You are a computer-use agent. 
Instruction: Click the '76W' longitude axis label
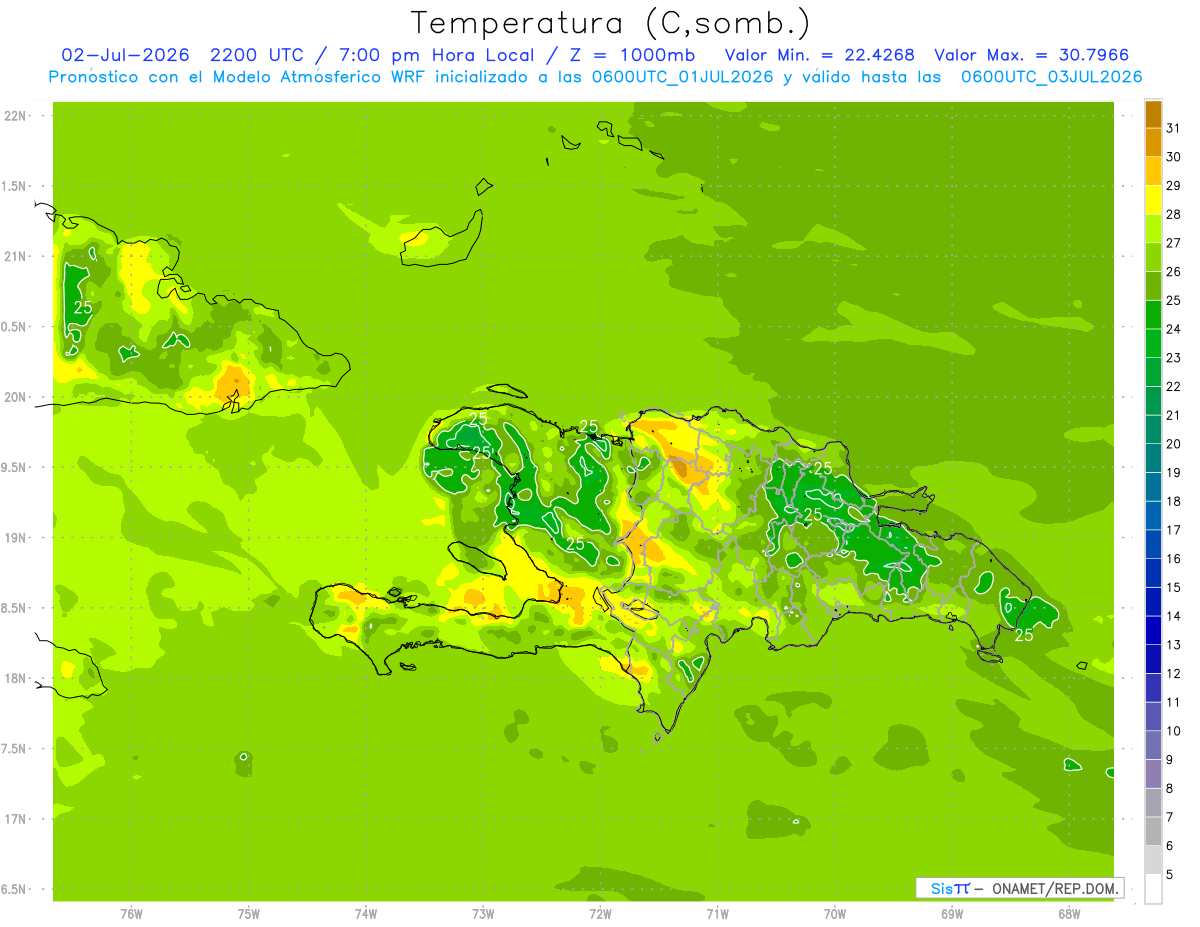coord(131,913)
